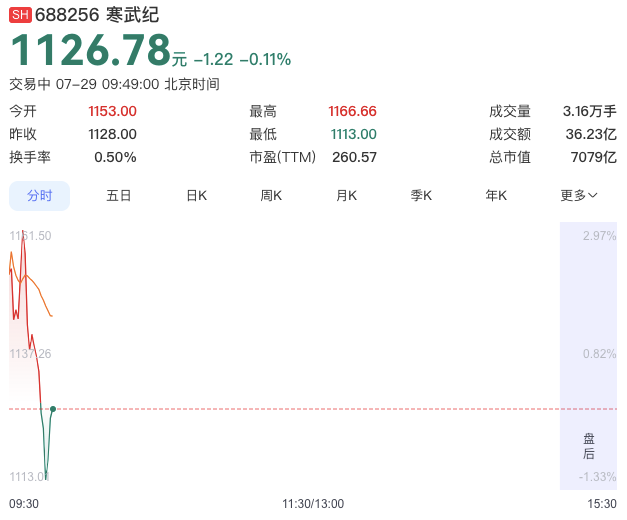Click the chevron next to 更多

(593, 196)
